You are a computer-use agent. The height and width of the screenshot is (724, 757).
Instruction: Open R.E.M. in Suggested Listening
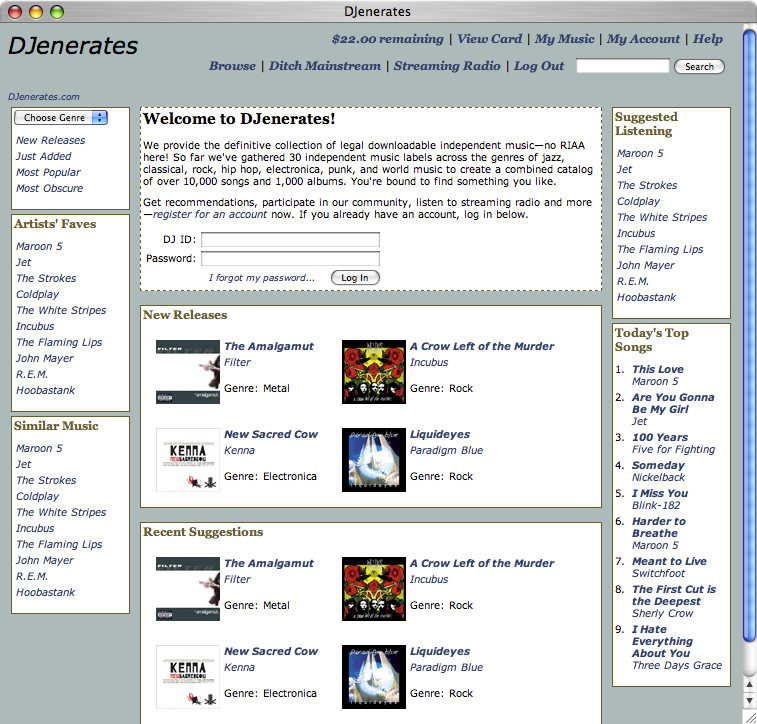[x=633, y=281]
